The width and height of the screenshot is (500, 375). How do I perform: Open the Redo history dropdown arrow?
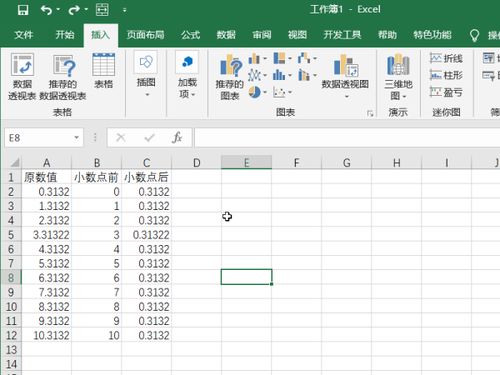[86, 10]
